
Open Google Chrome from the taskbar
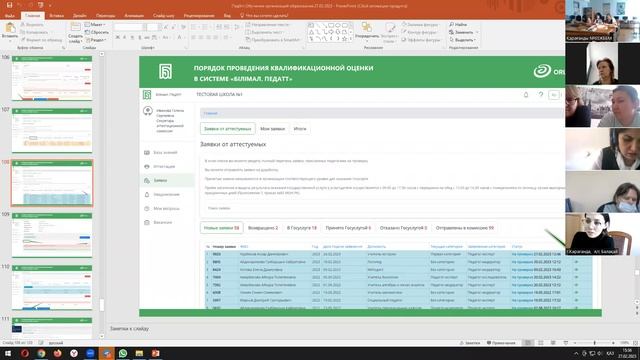[x=41, y=353]
